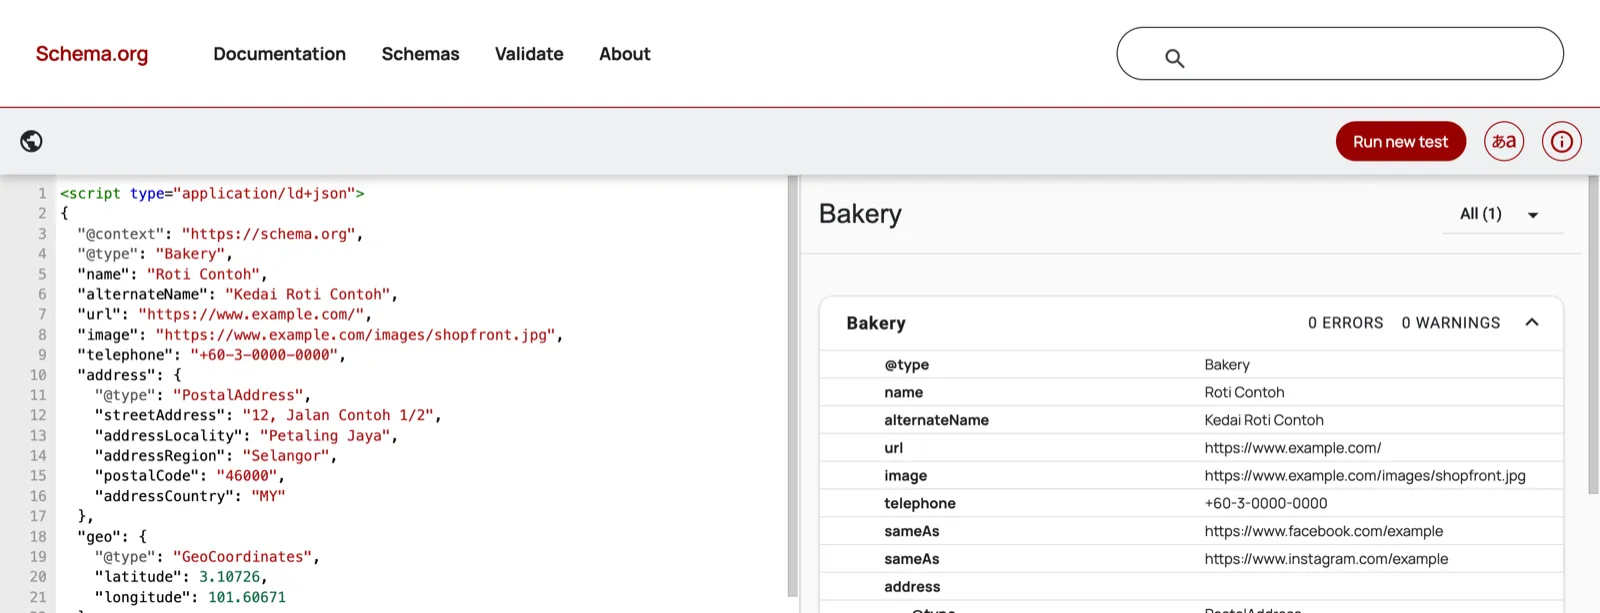Click the "postalCode": "46000" code line
The image size is (1600, 613).
(190, 476)
